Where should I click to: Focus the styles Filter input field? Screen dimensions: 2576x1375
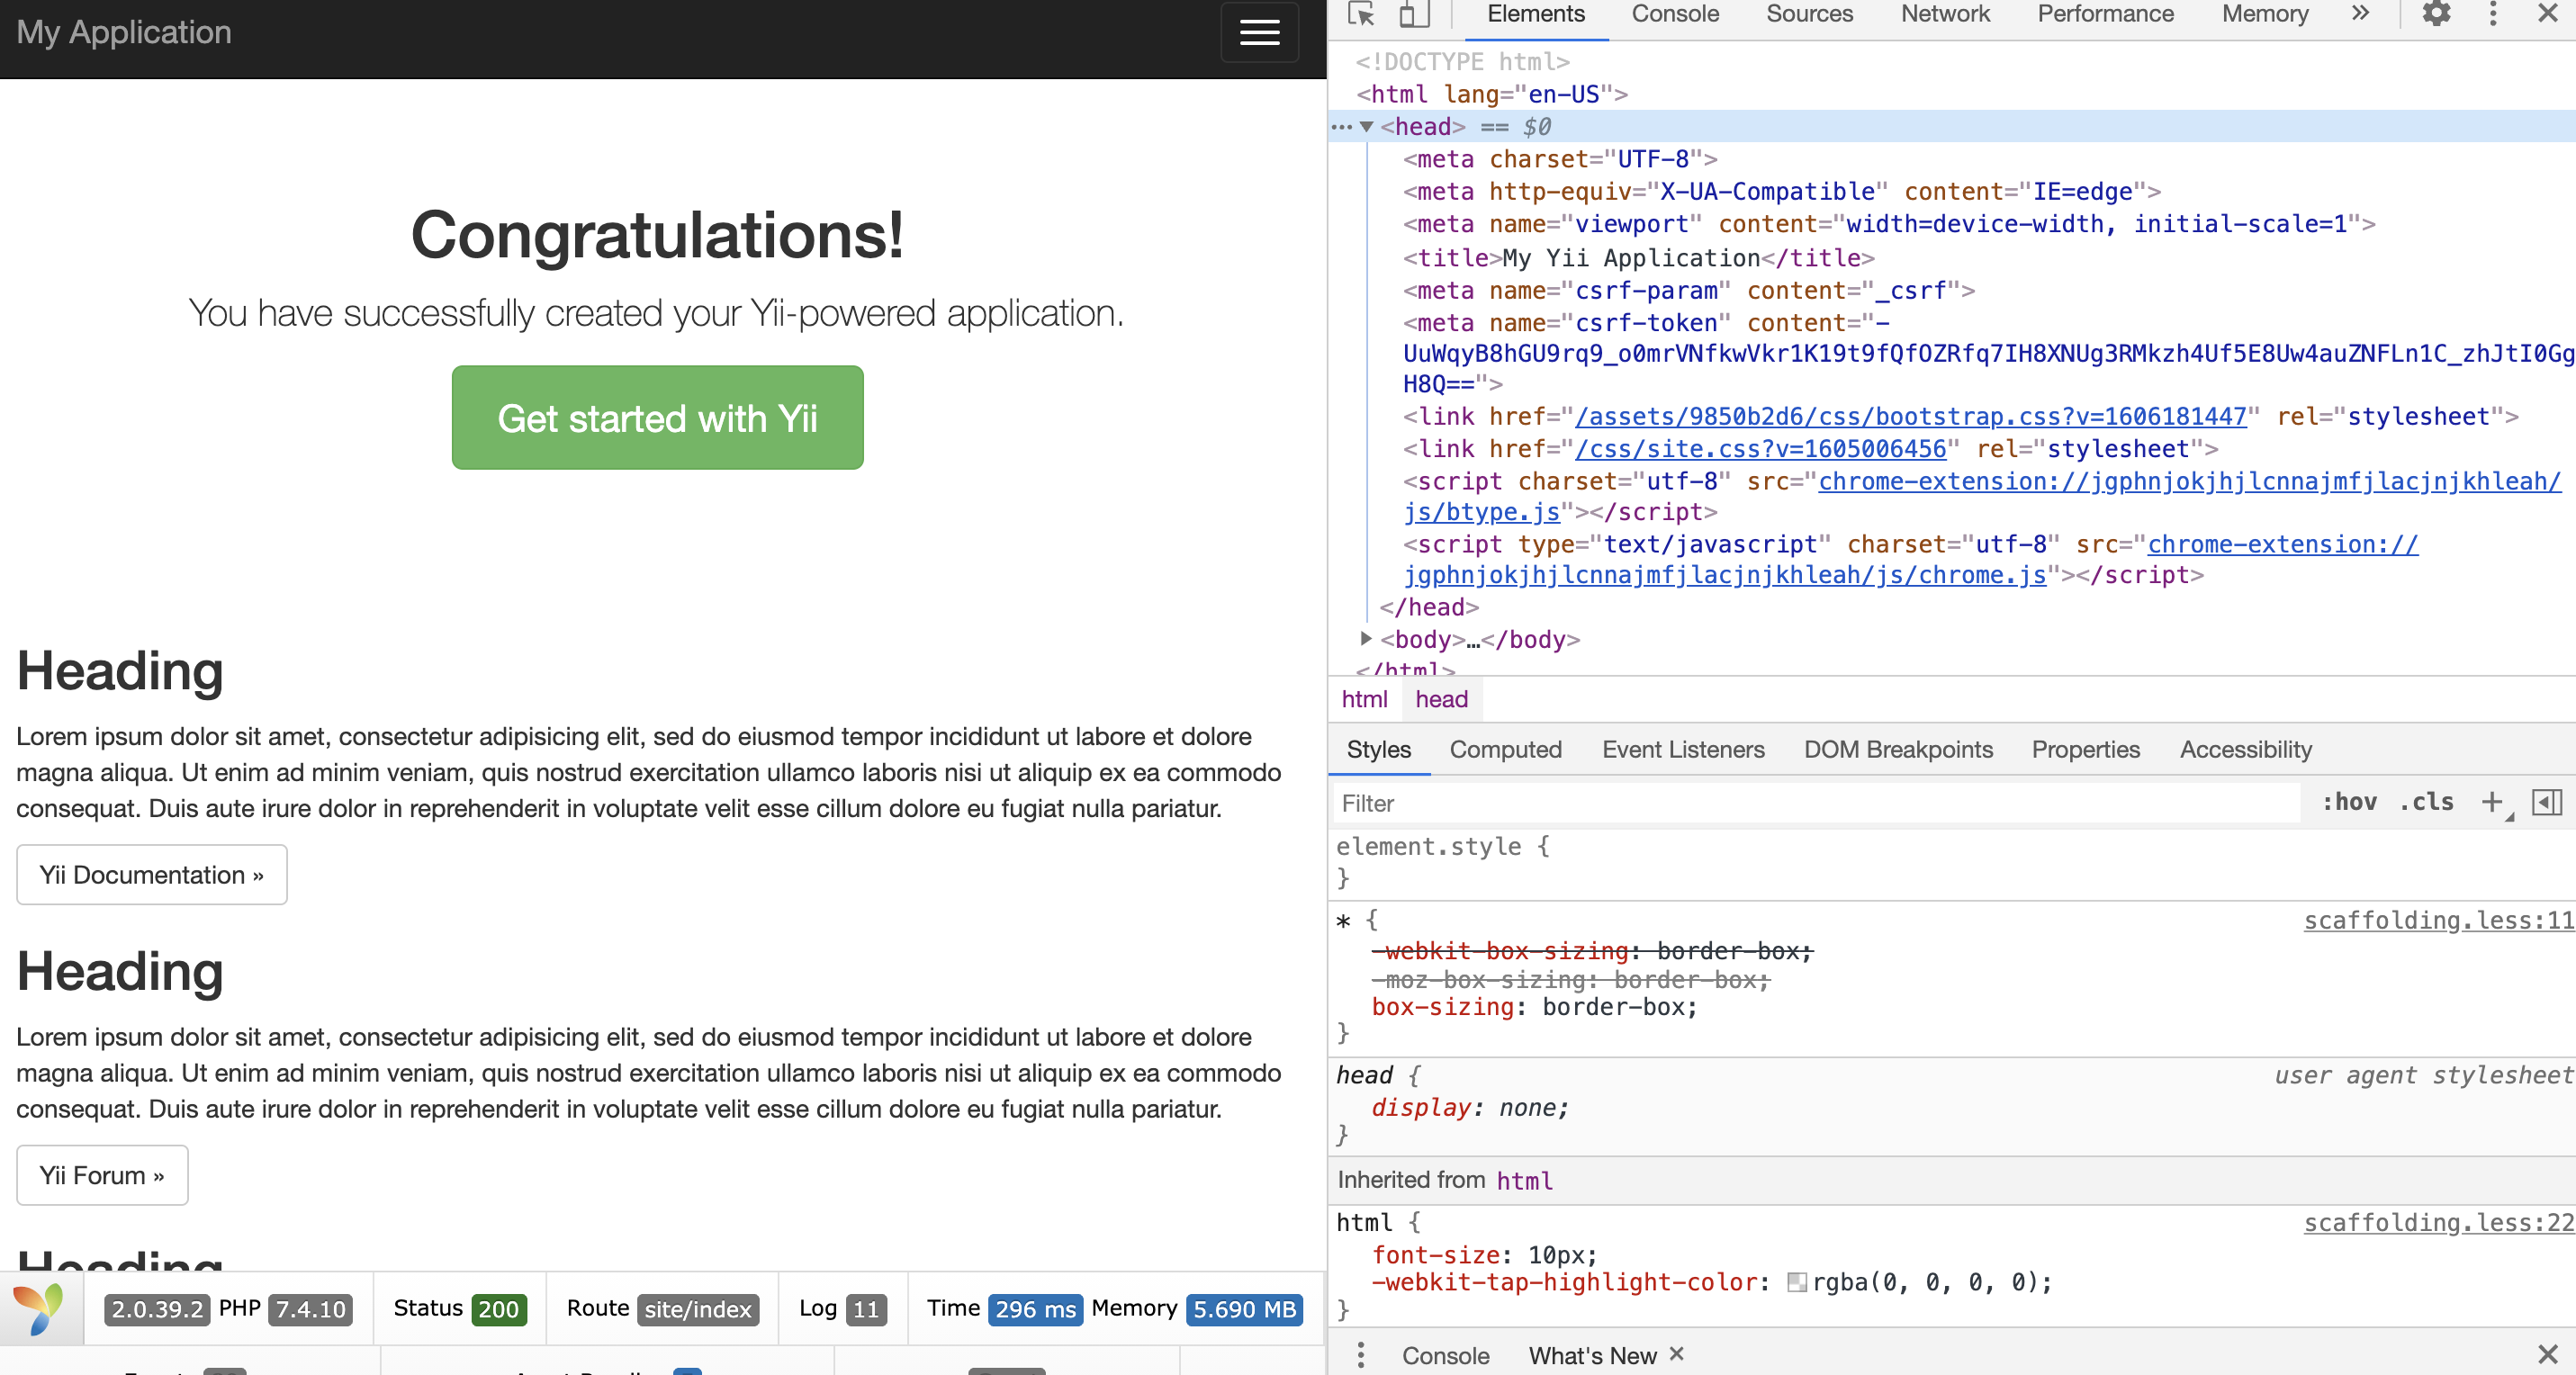pyautogui.click(x=1815, y=803)
